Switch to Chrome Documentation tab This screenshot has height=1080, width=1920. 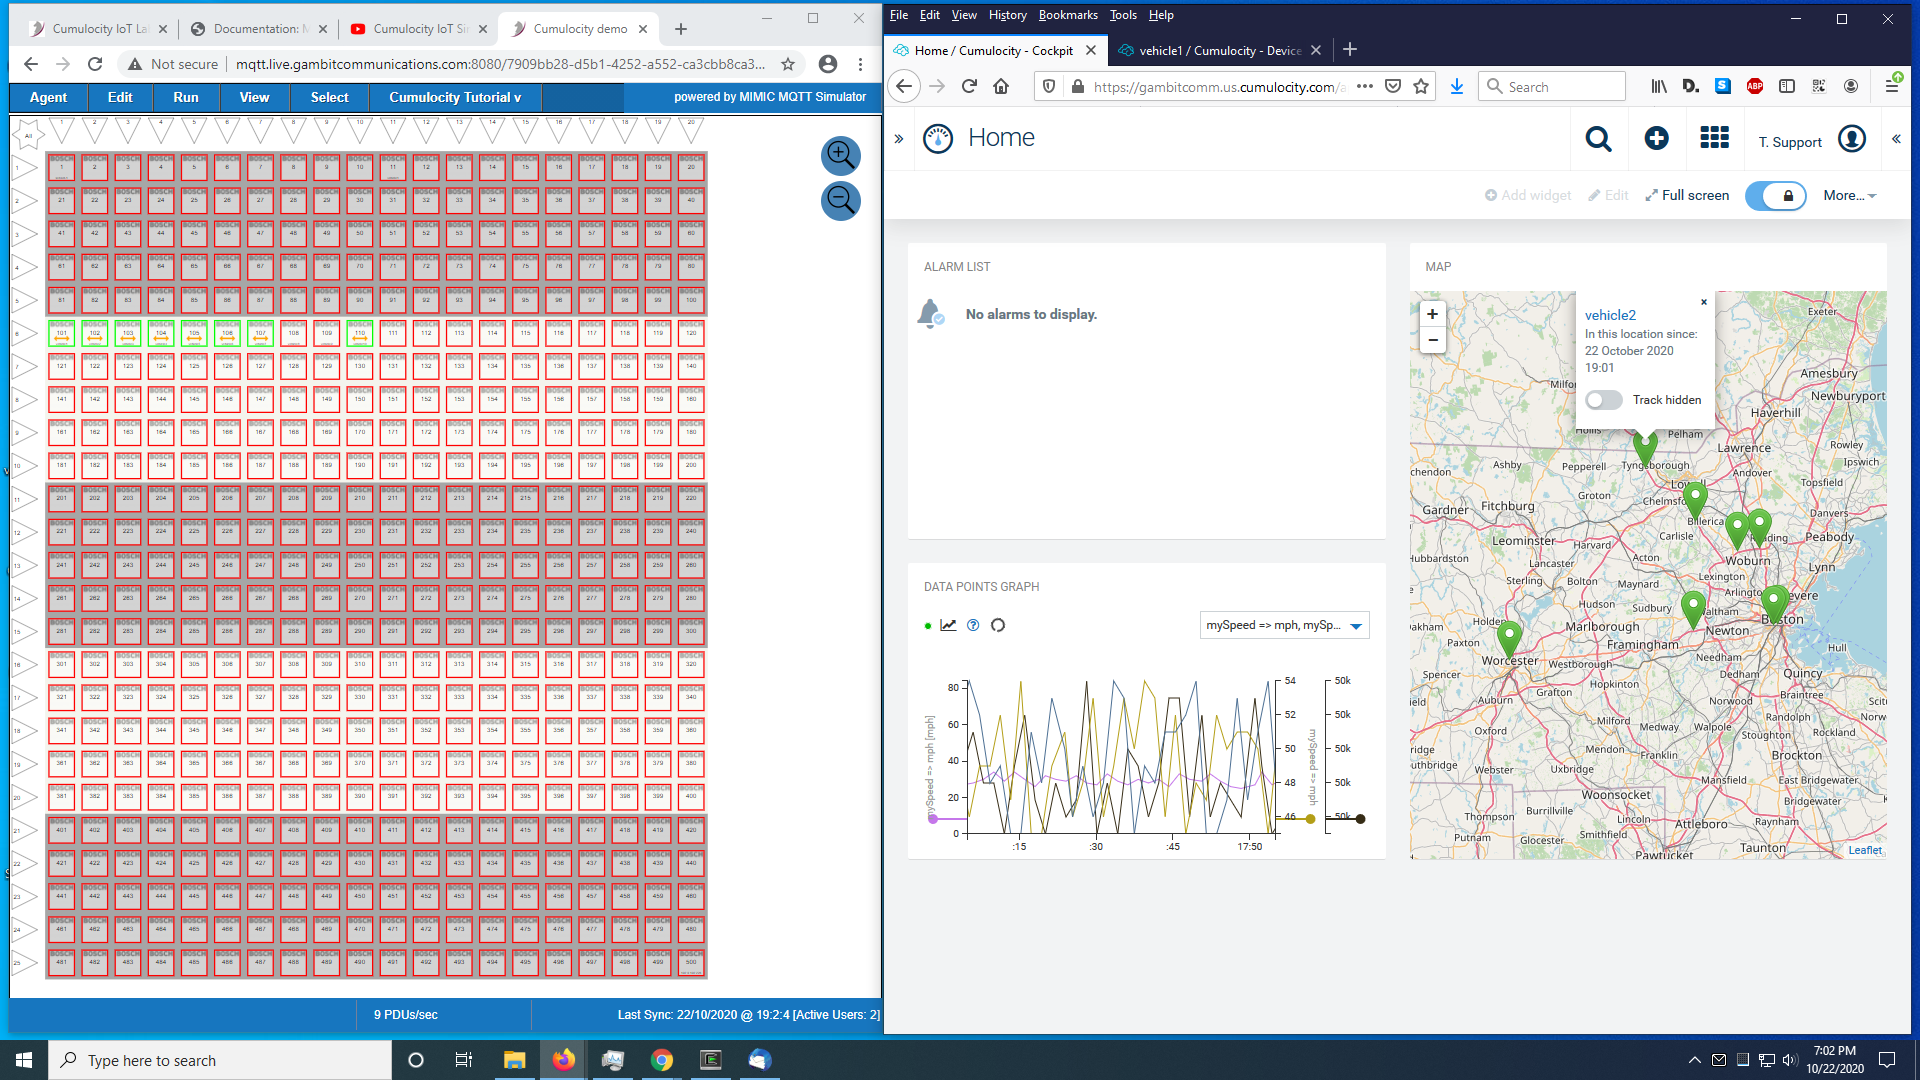click(x=258, y=29)
